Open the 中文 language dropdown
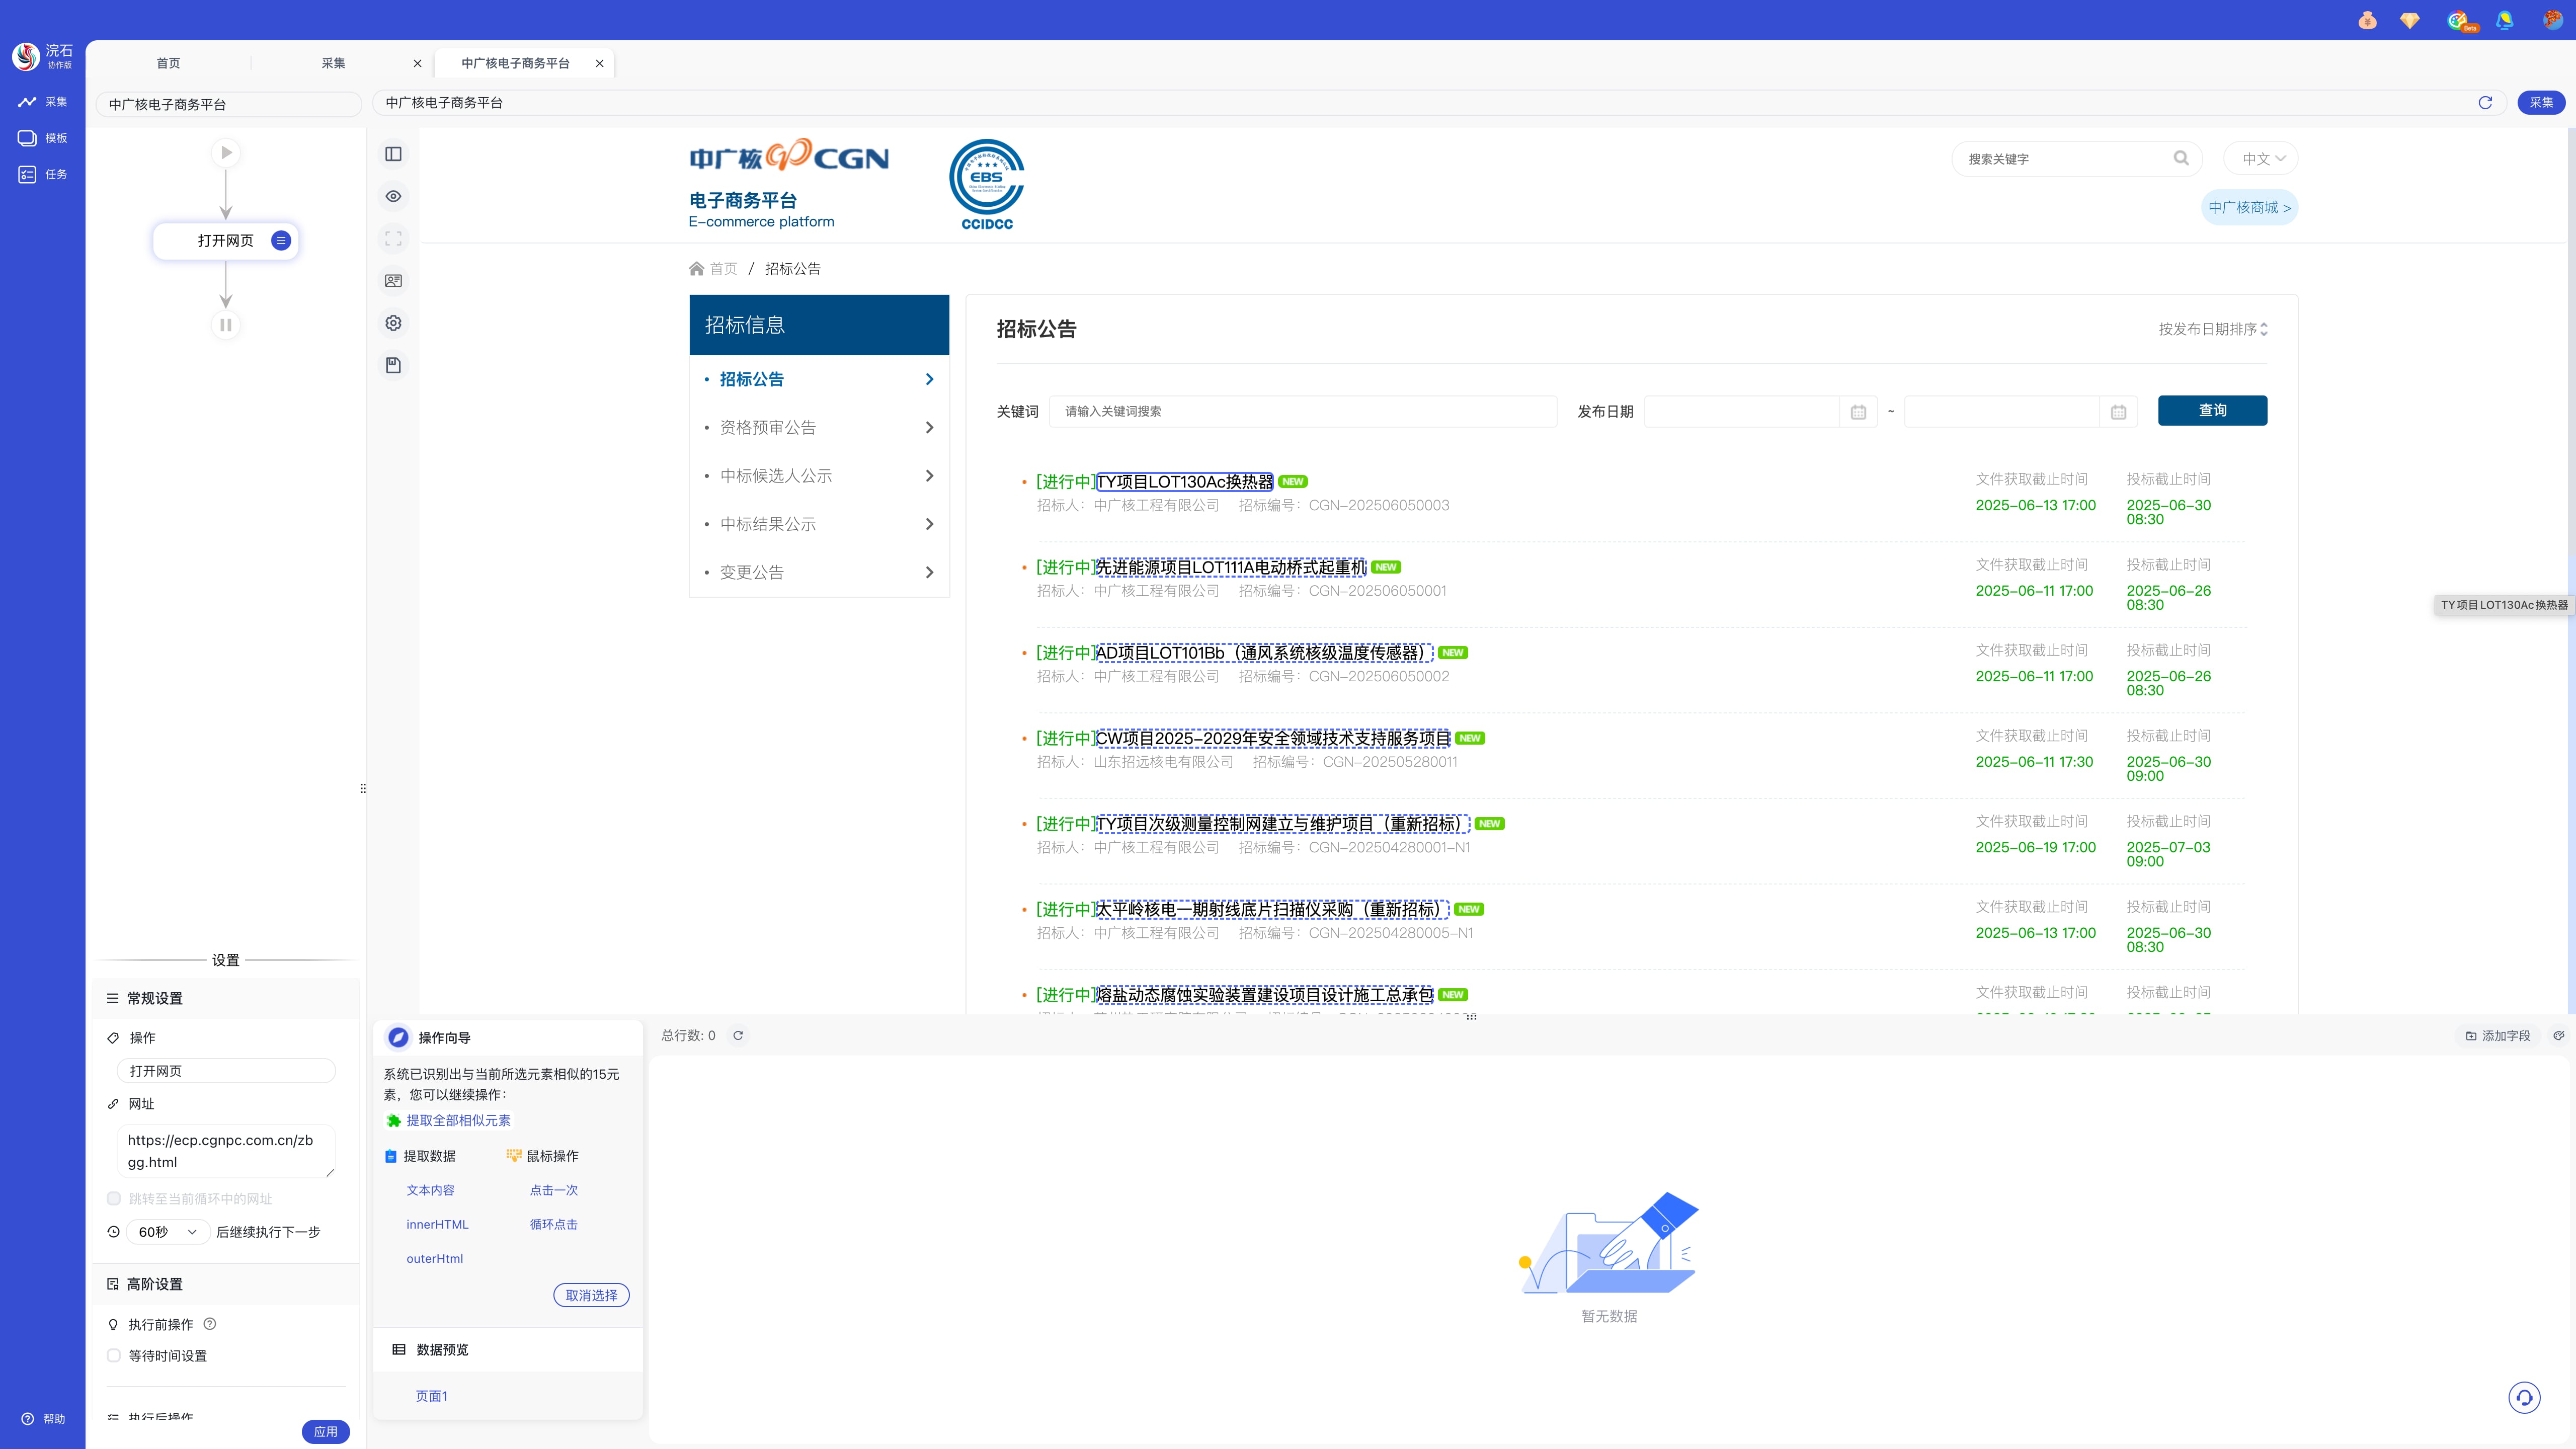The width and height of the screenshot is (2576, 1449). [x=2260, y=159]
